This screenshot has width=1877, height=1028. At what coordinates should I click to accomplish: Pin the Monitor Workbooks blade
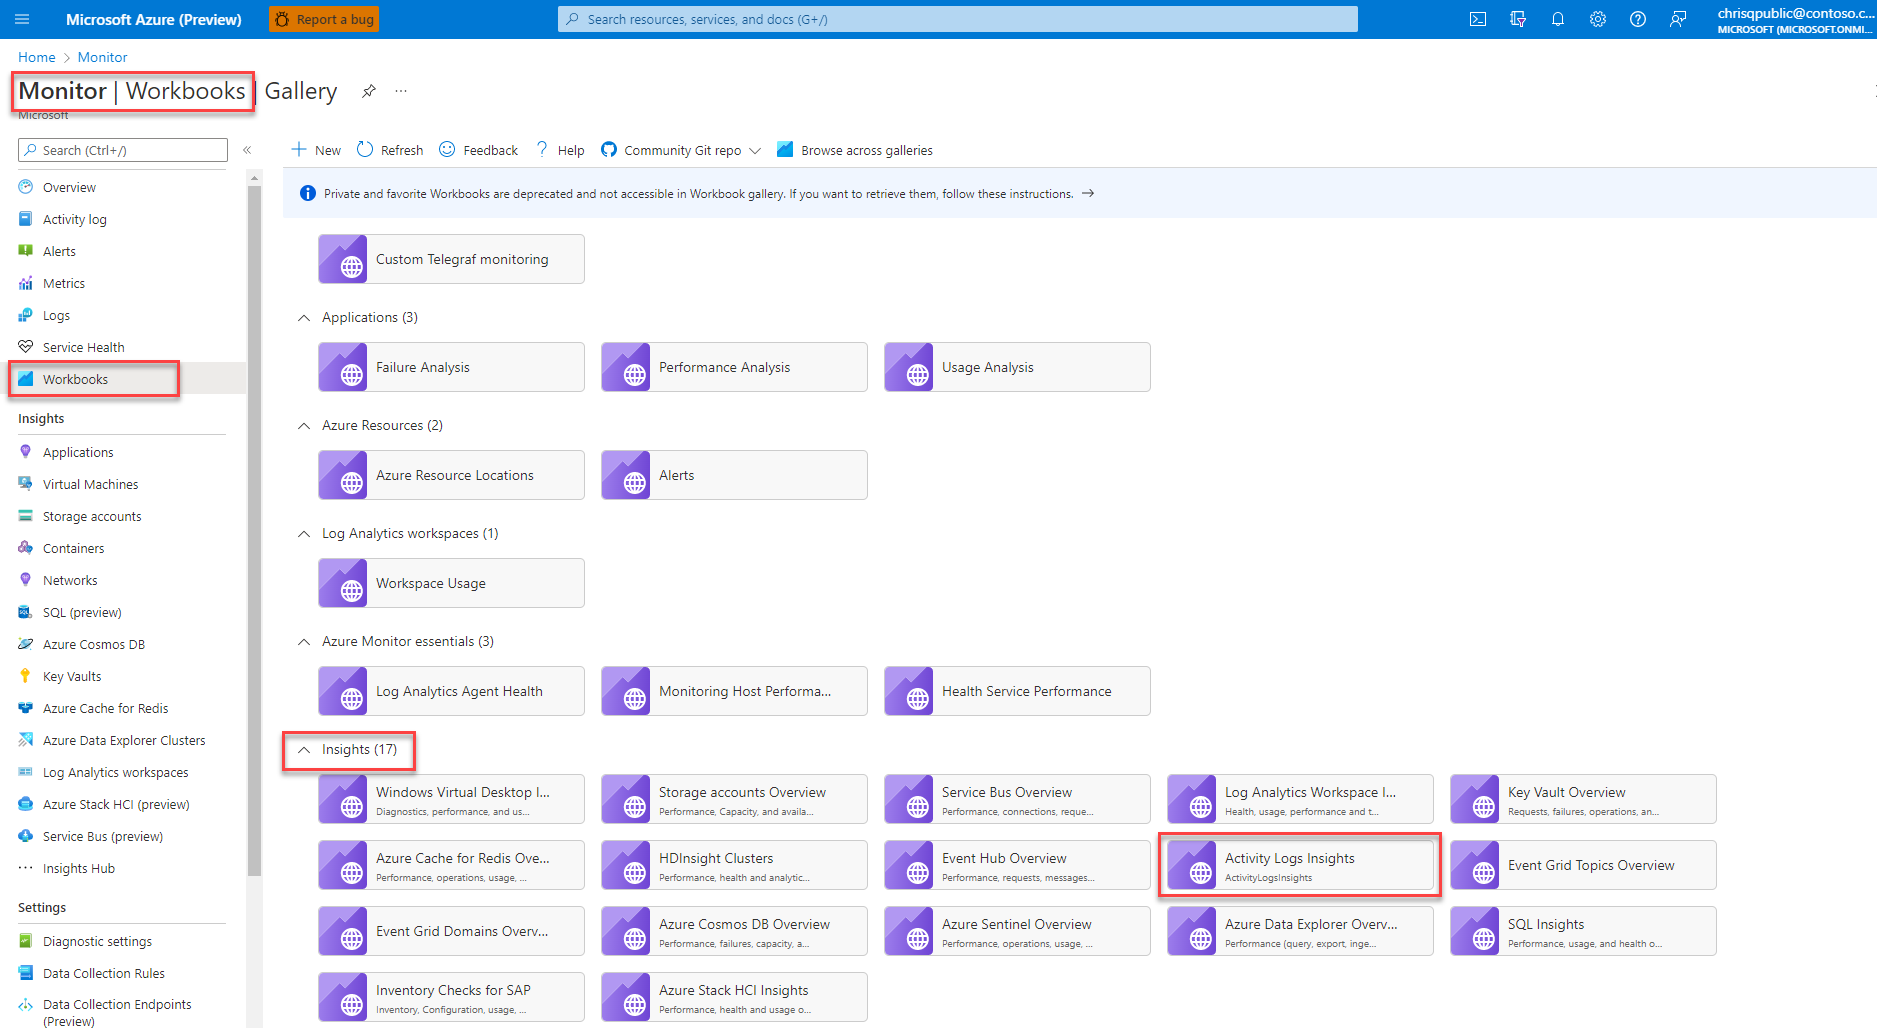369,91
